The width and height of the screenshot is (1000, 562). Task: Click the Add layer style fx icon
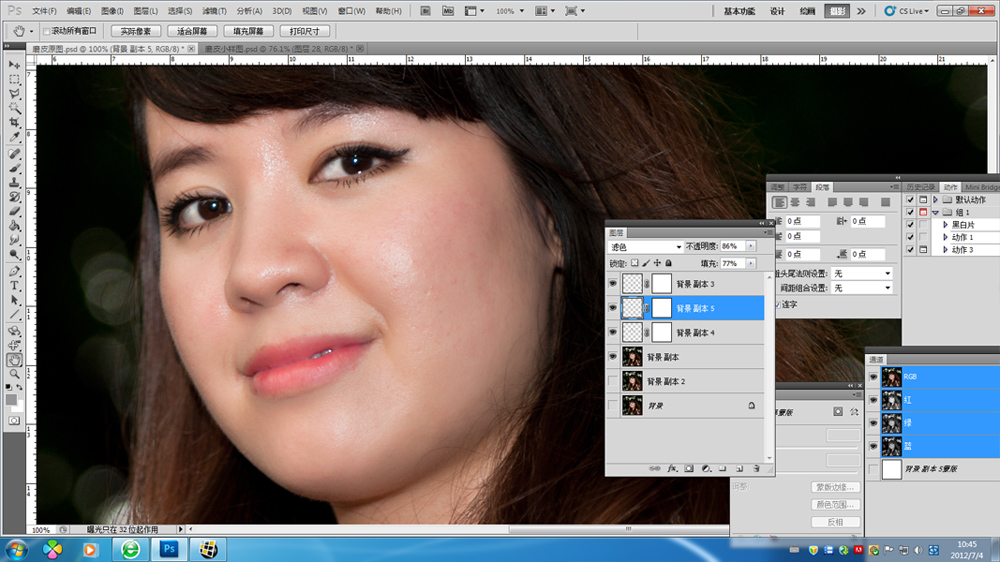[673, 467]
